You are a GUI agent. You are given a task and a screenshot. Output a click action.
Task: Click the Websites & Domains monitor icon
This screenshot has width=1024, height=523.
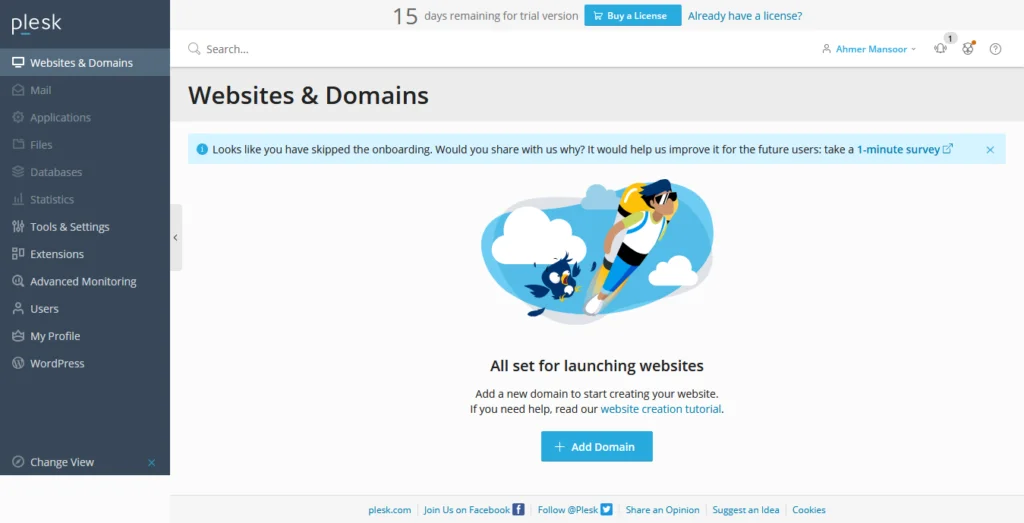[18, 63]
